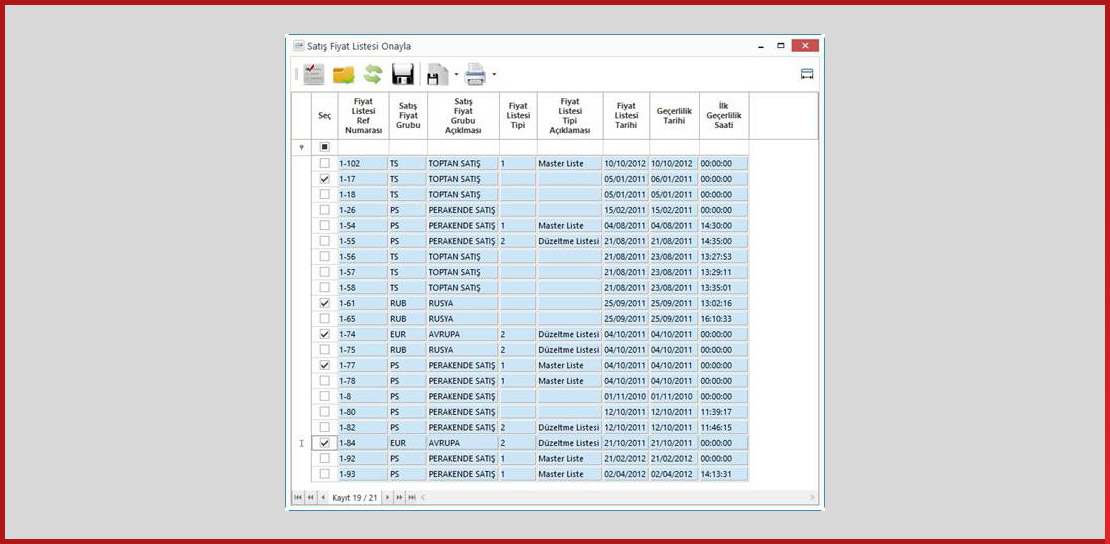Screen dimensions: 1110x544
Task: Toggle the select-all checkbox in the filter row
Action: pos(324,147)
